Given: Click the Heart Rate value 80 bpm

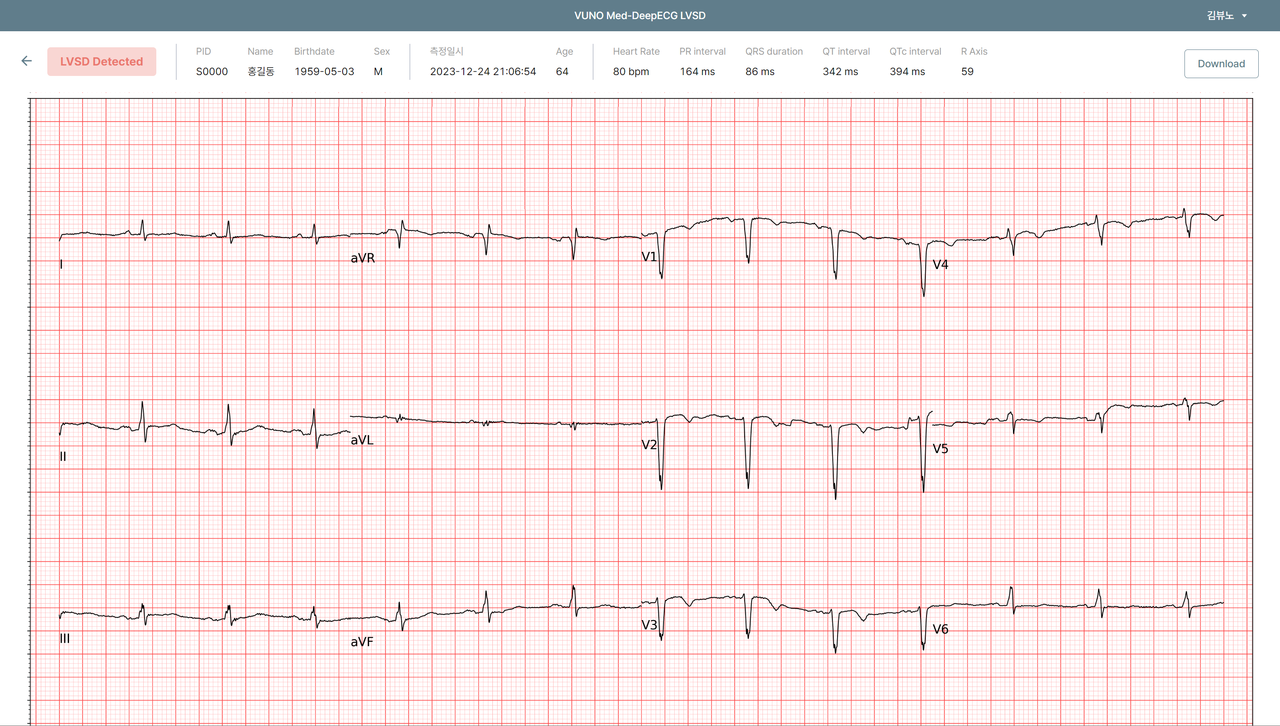Looking at the screenshot, I should coord(632,71).
